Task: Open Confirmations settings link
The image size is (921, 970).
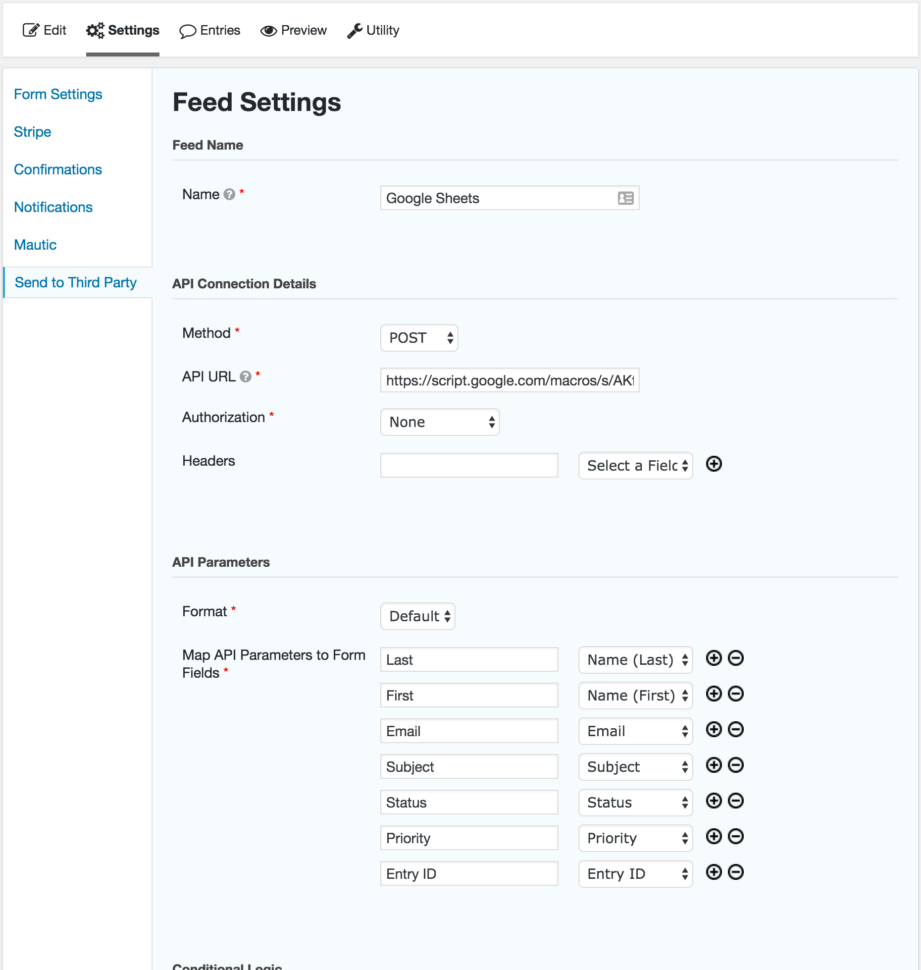Action: [58, 170]
